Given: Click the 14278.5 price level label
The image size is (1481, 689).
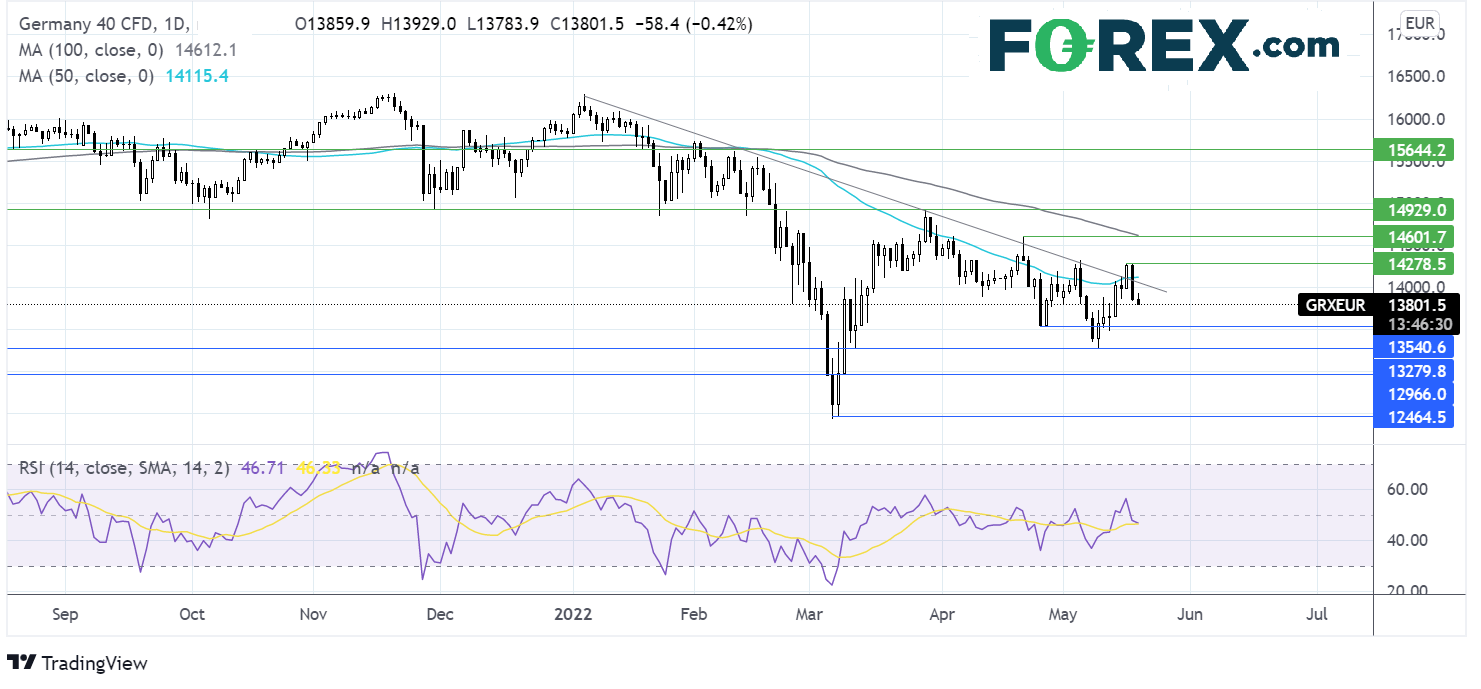Looking at the screenshot, I should tap(1416, 264).
